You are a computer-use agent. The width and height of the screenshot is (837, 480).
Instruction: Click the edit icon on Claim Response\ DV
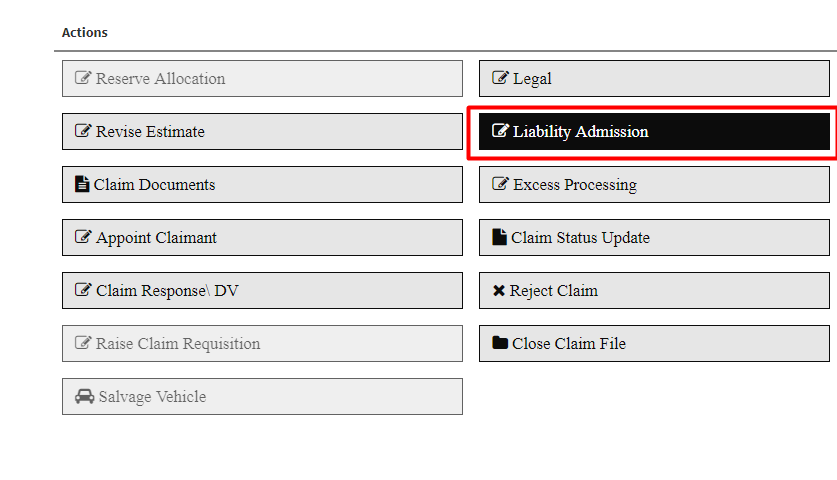pos(84,291)
